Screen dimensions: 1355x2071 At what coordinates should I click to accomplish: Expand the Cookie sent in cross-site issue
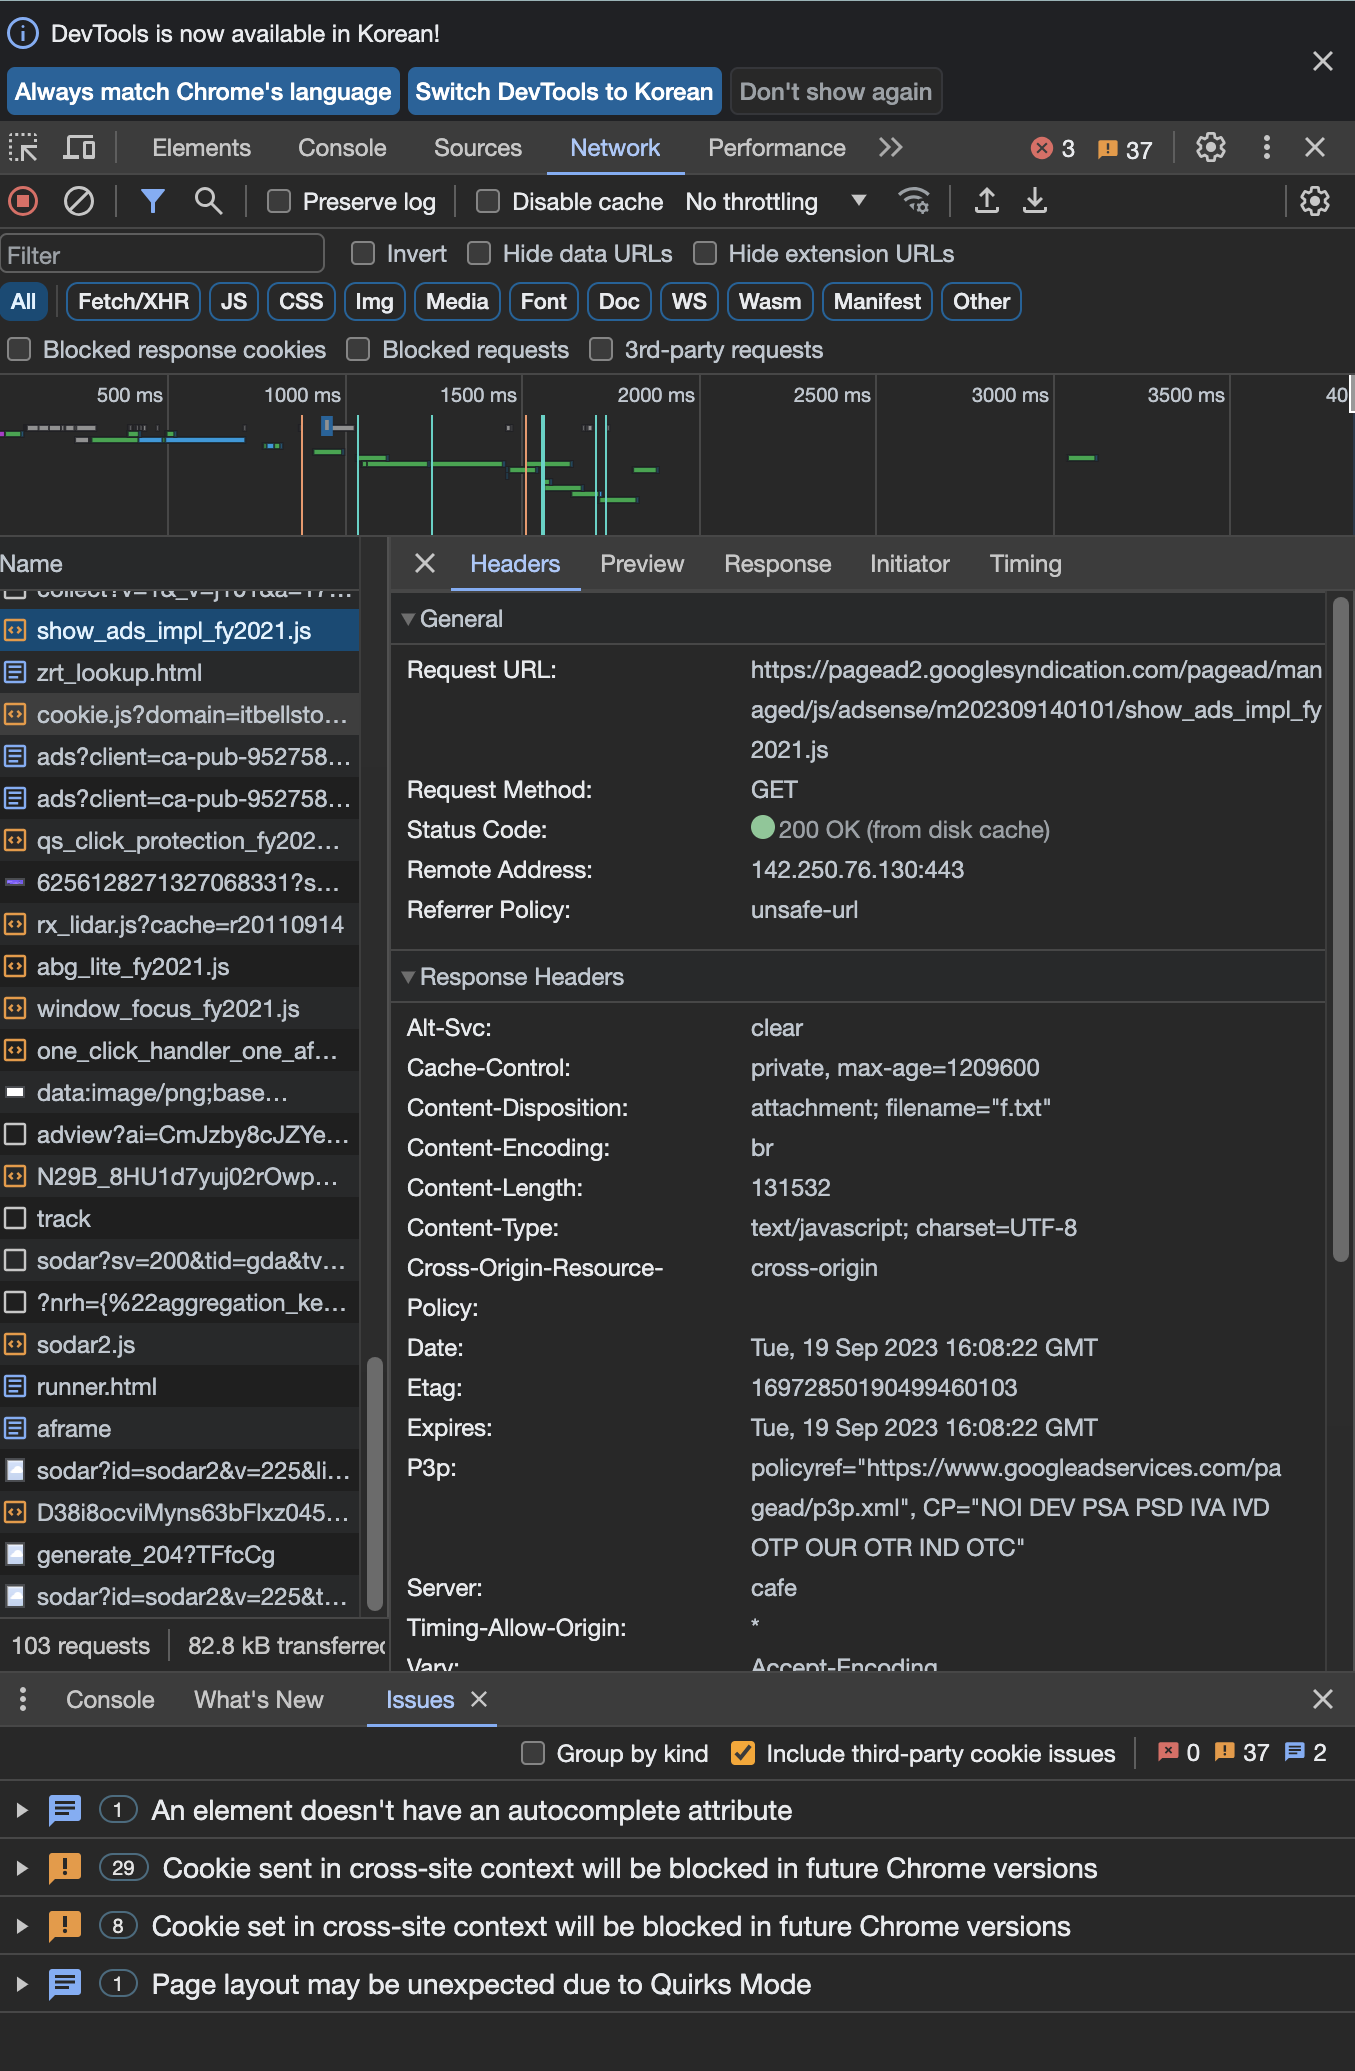(21, 1868)
